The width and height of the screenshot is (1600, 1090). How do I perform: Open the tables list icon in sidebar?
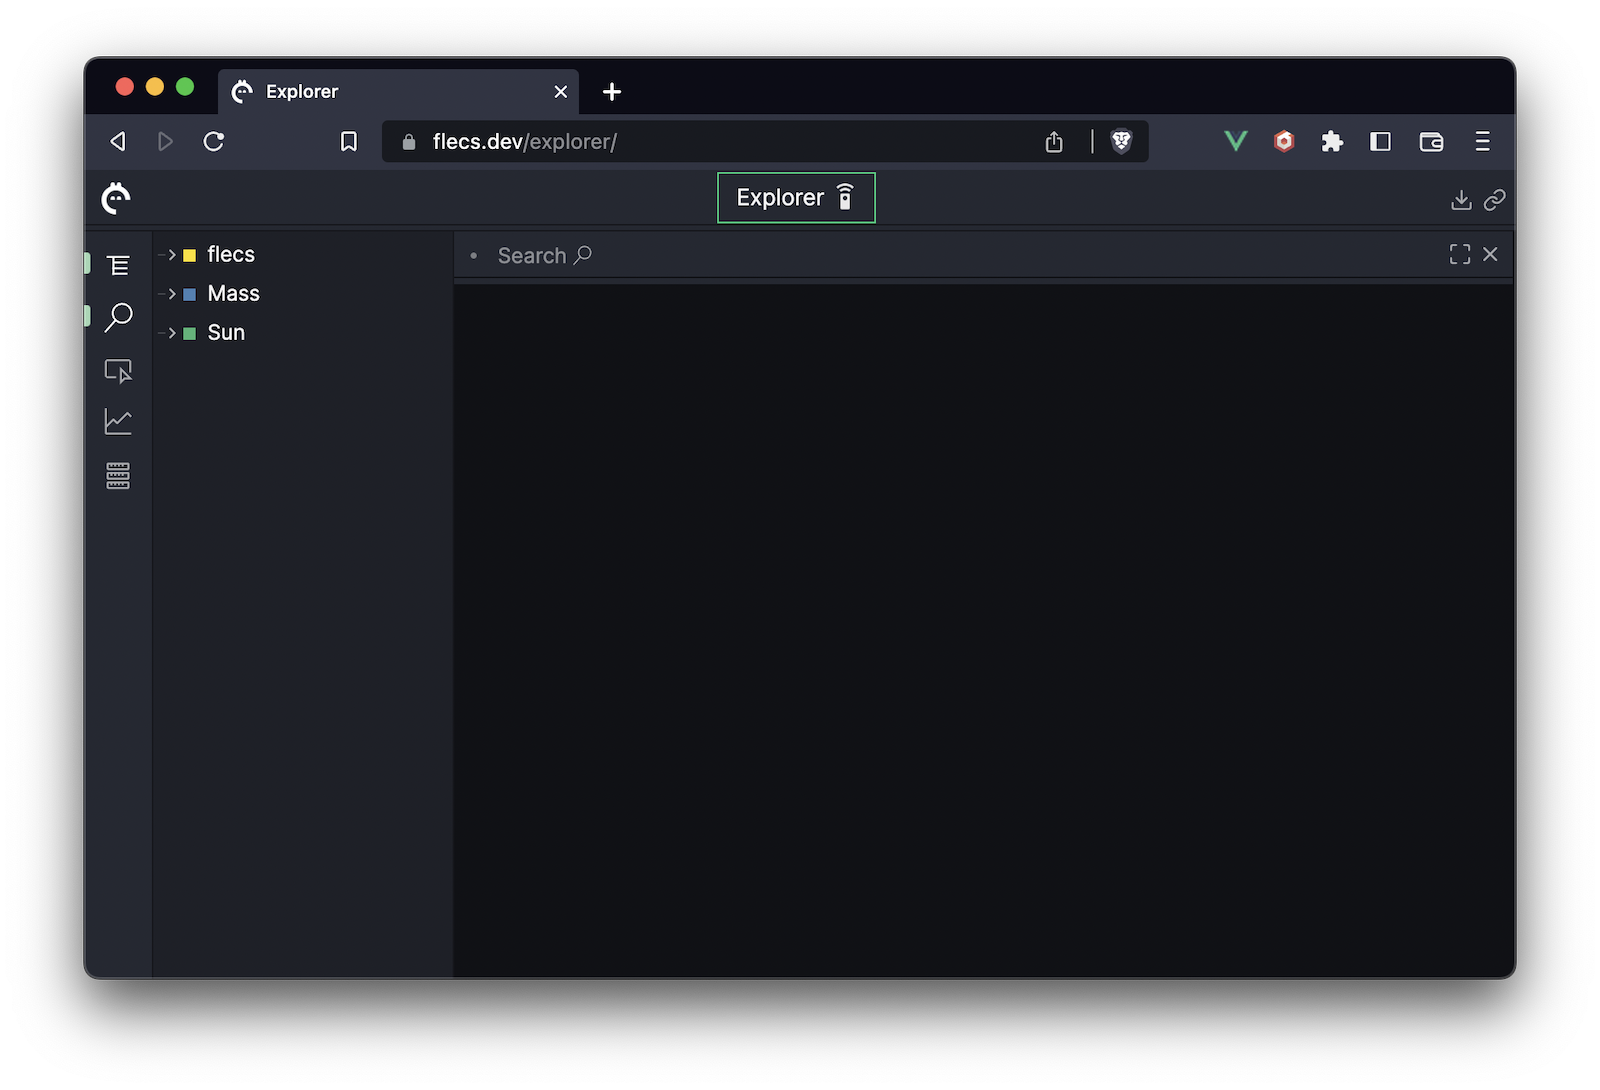118,476
